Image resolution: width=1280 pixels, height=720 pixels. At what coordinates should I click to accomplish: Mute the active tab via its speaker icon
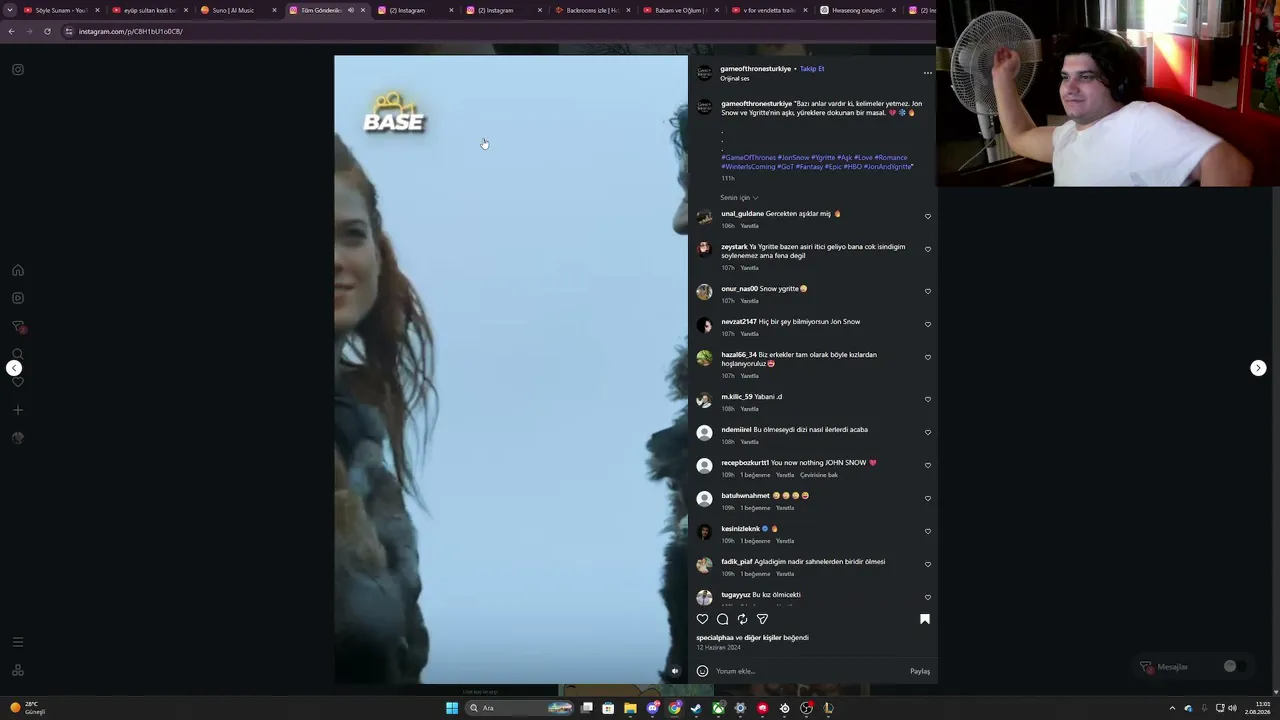[x=350, y=10]
